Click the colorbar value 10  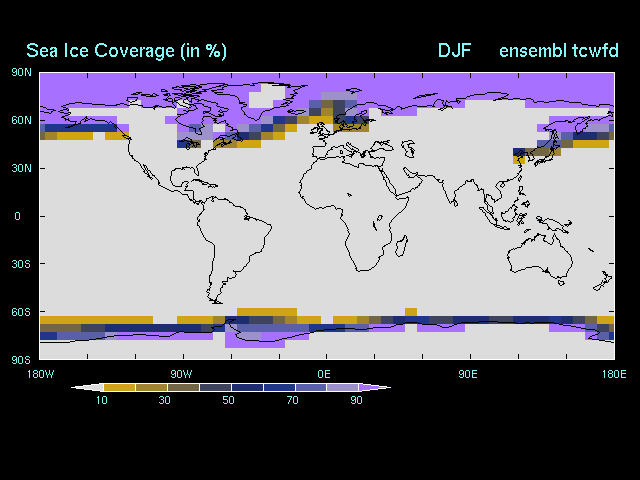(102, 400)
